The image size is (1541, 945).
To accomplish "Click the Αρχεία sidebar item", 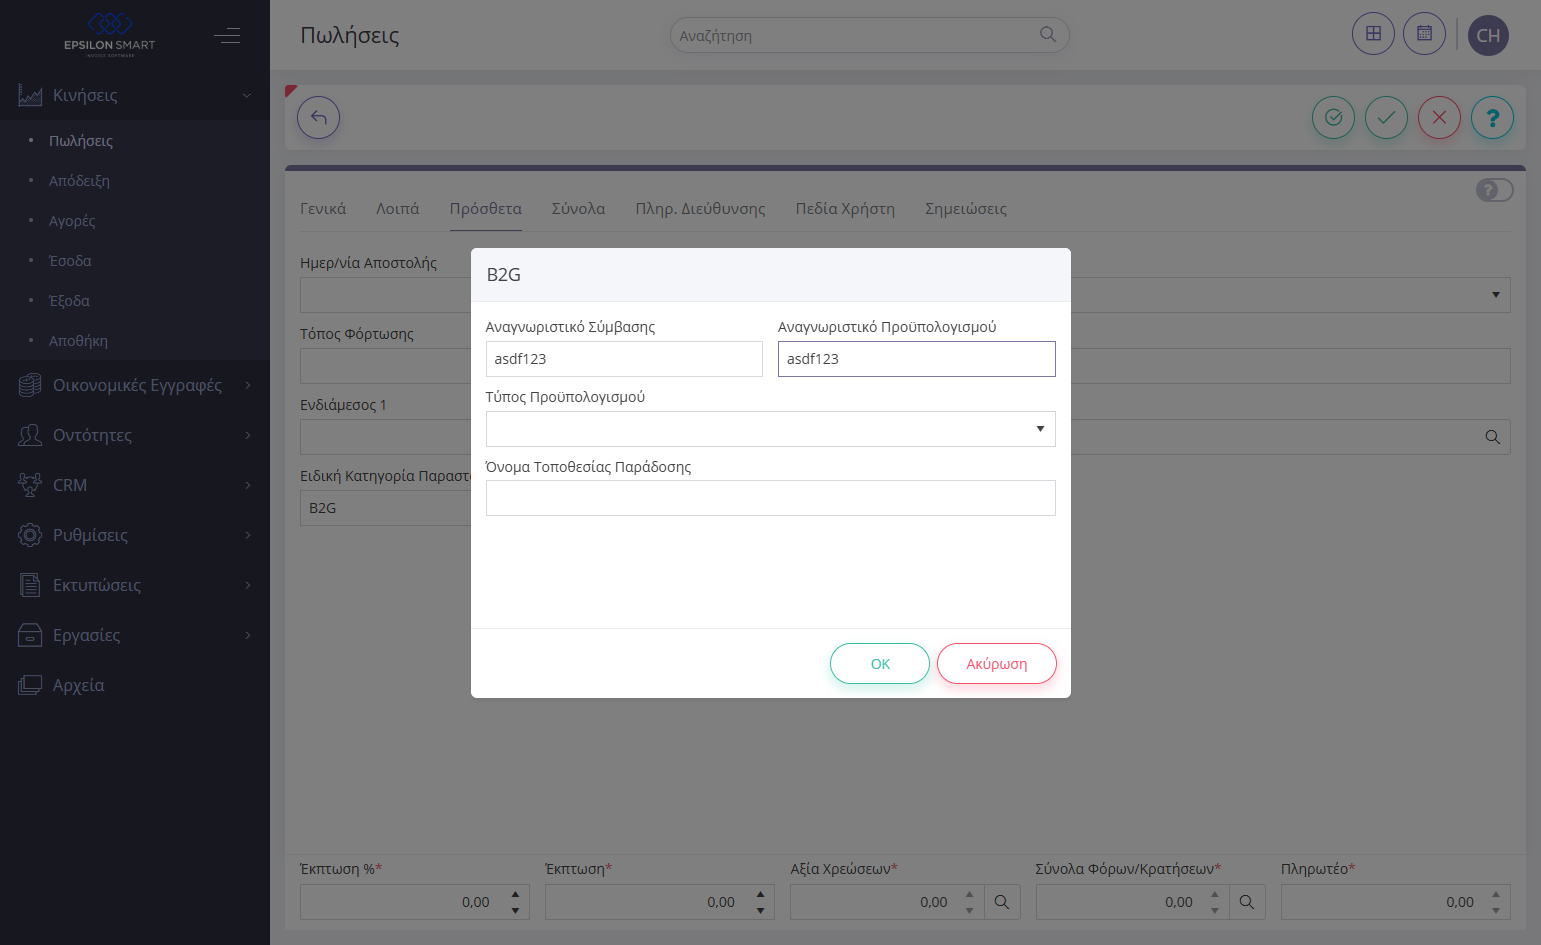I will 135,685.
